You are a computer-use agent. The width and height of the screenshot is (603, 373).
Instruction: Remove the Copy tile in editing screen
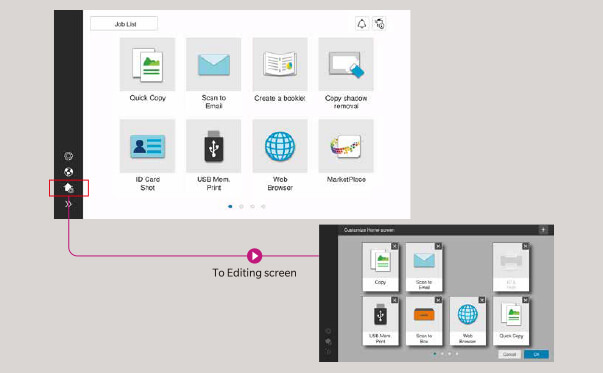point(395,246)
